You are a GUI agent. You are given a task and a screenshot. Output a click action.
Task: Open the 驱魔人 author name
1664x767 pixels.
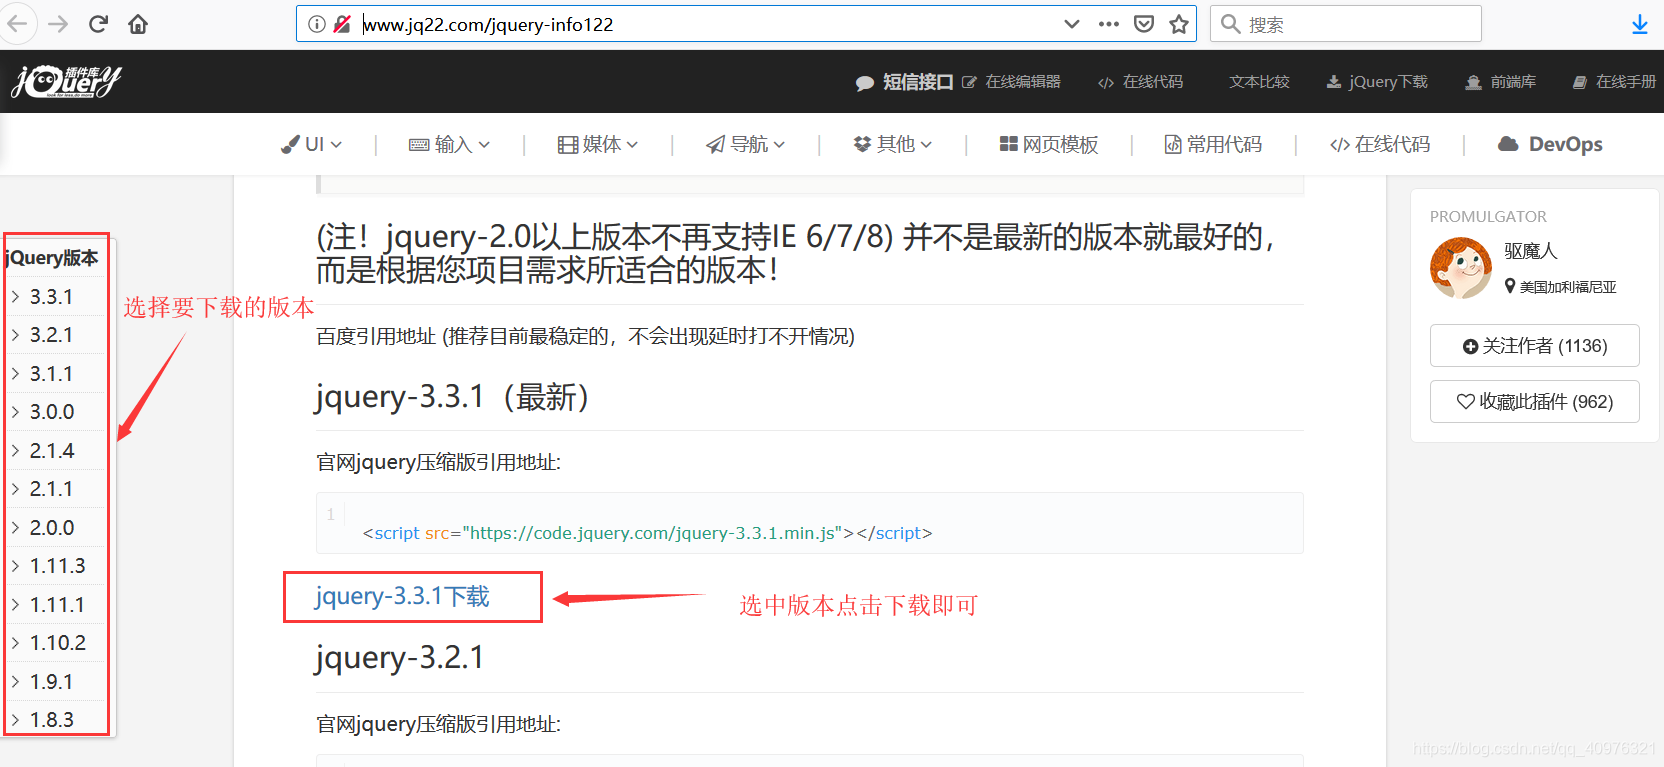(1531, 251)
